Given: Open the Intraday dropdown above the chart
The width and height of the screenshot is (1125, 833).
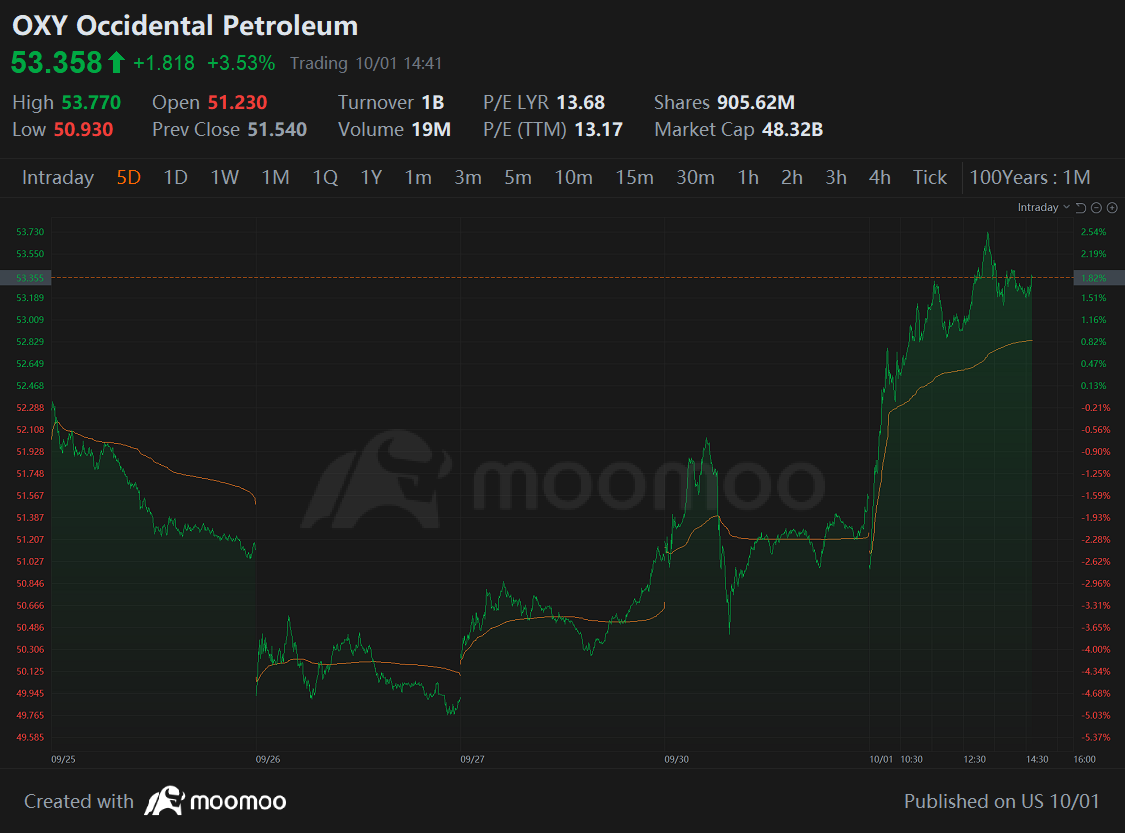Looking at the screenshot, I should coord(1043,207).
